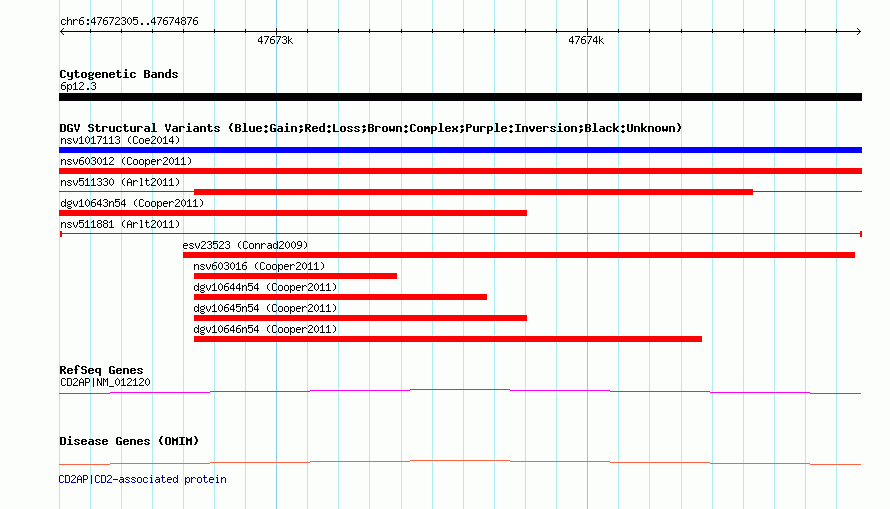Screen dimensions: 890x509
Task: Select the RefSeq Genes track heading
Action: click(101, 370)
